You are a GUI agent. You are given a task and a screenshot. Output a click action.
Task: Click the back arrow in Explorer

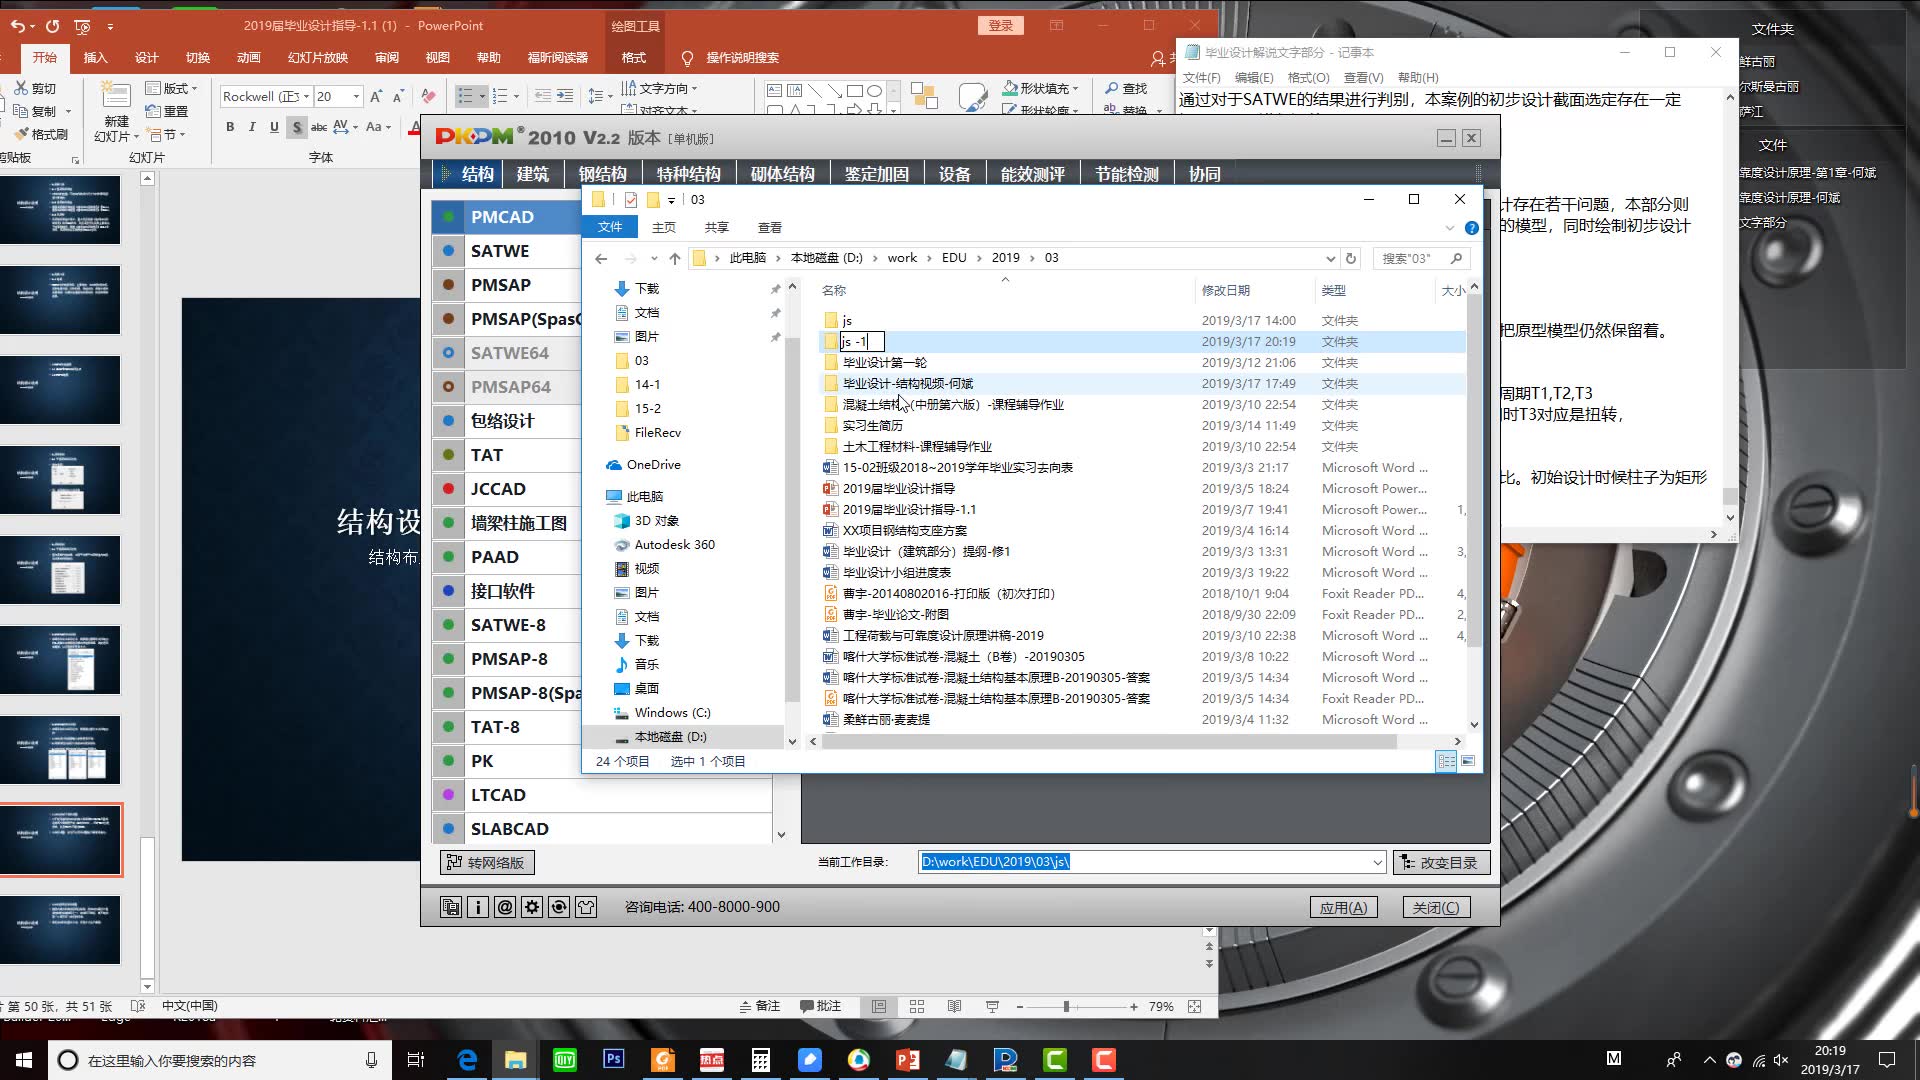(x=601, y=258)
